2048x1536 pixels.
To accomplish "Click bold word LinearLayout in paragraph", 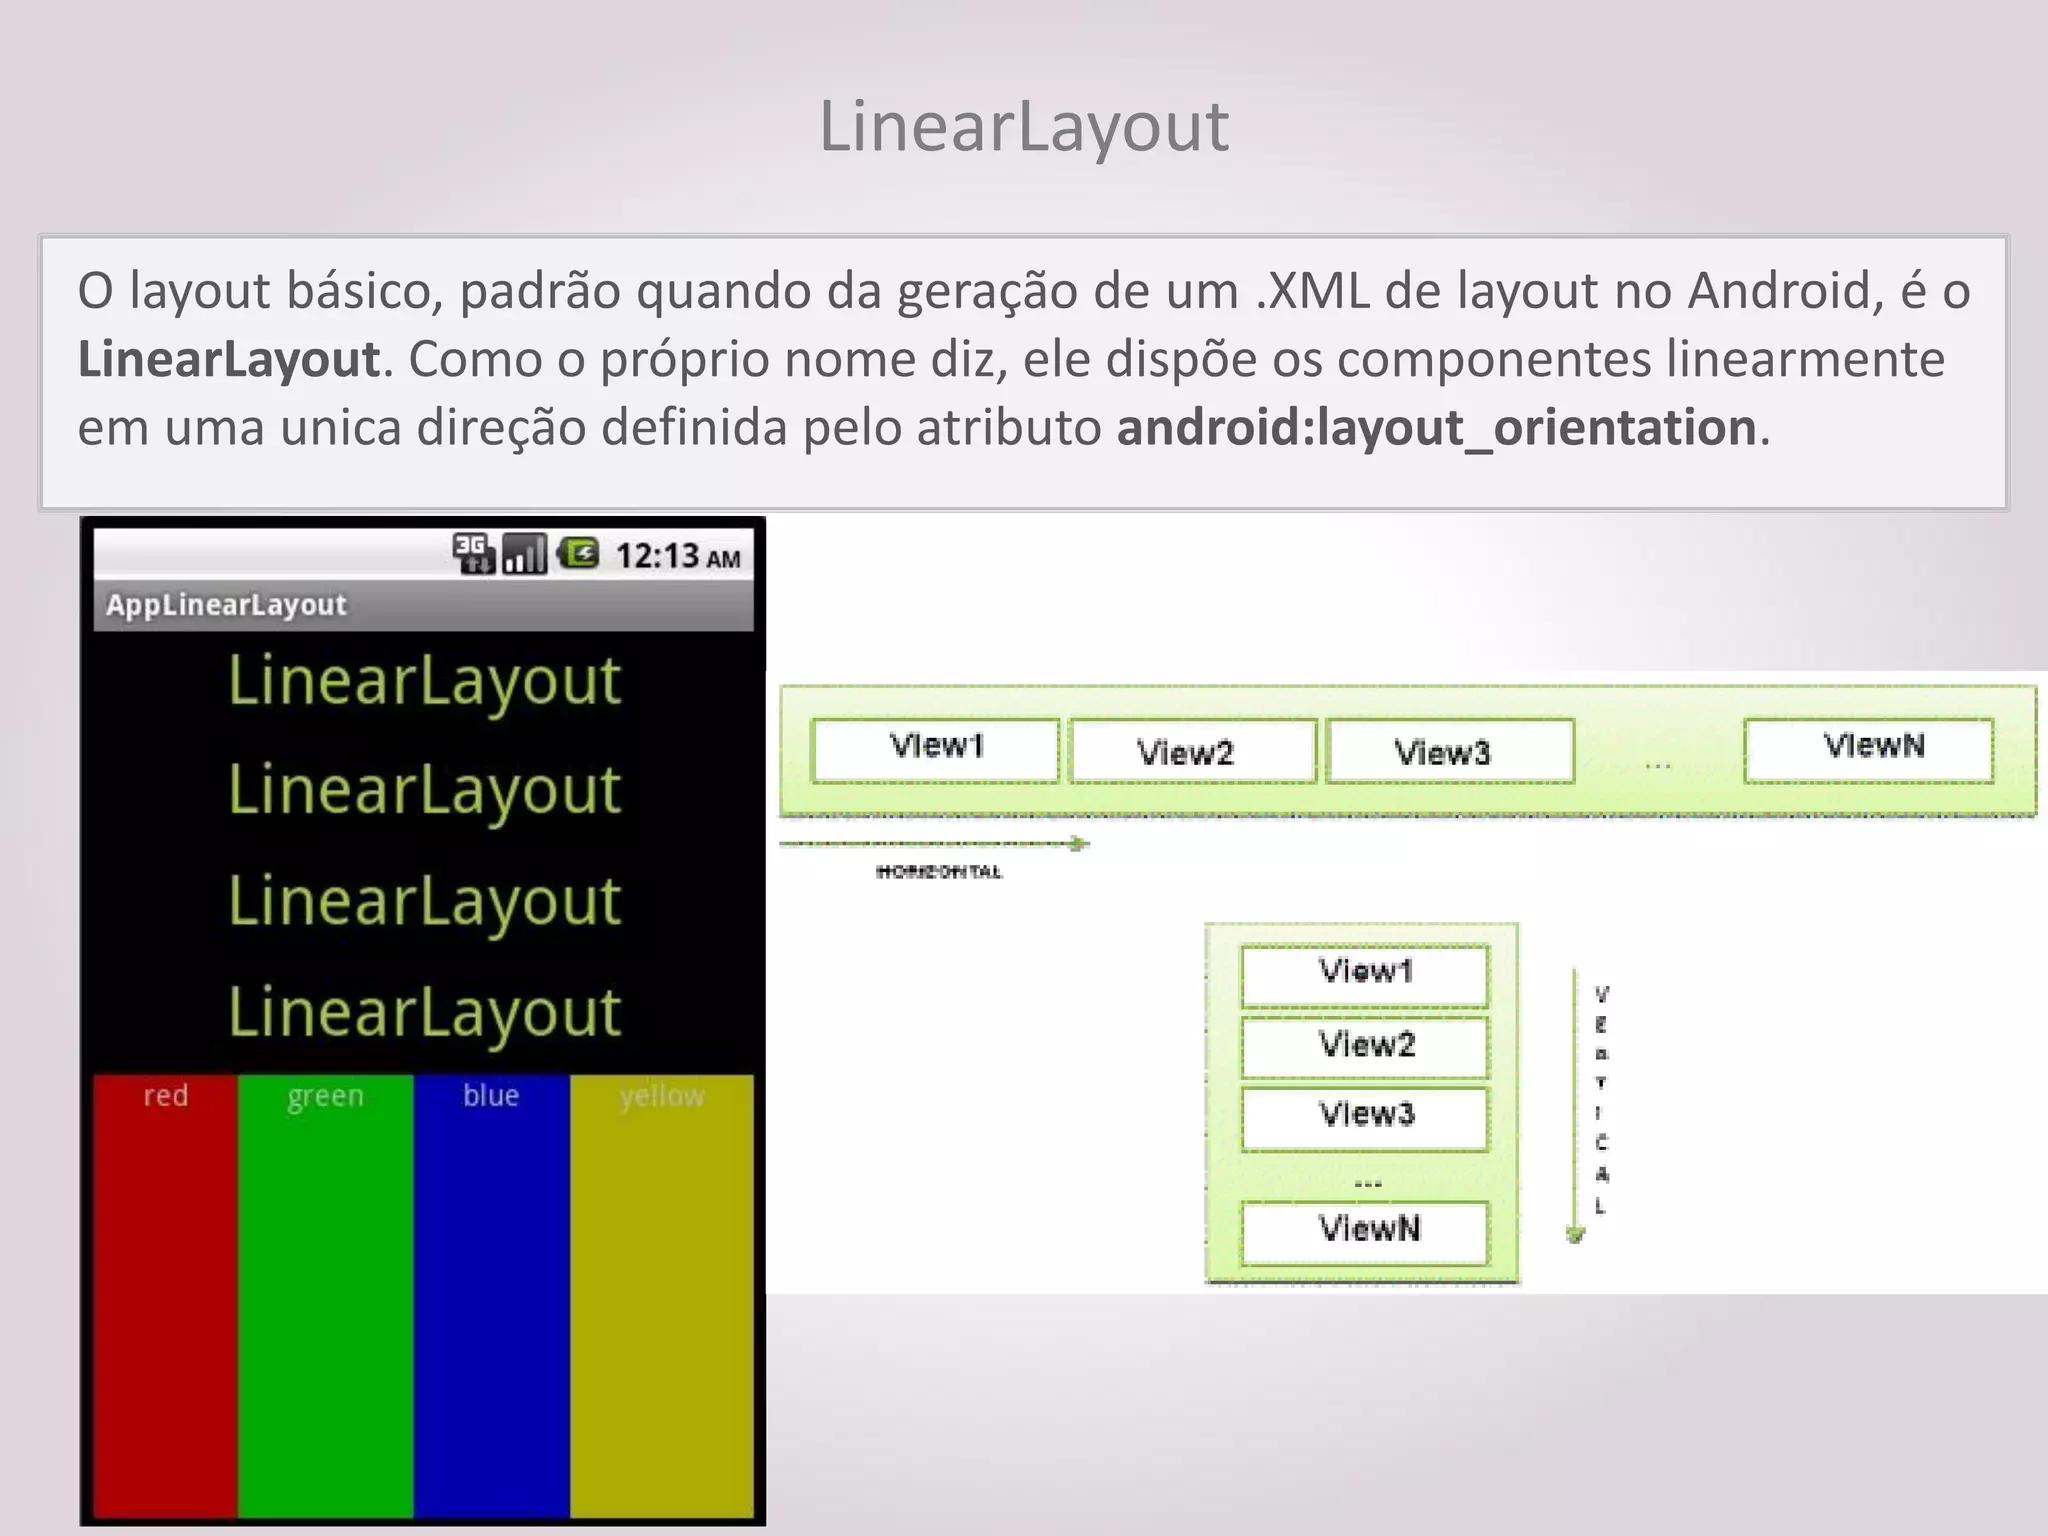I will click(229, 359).
